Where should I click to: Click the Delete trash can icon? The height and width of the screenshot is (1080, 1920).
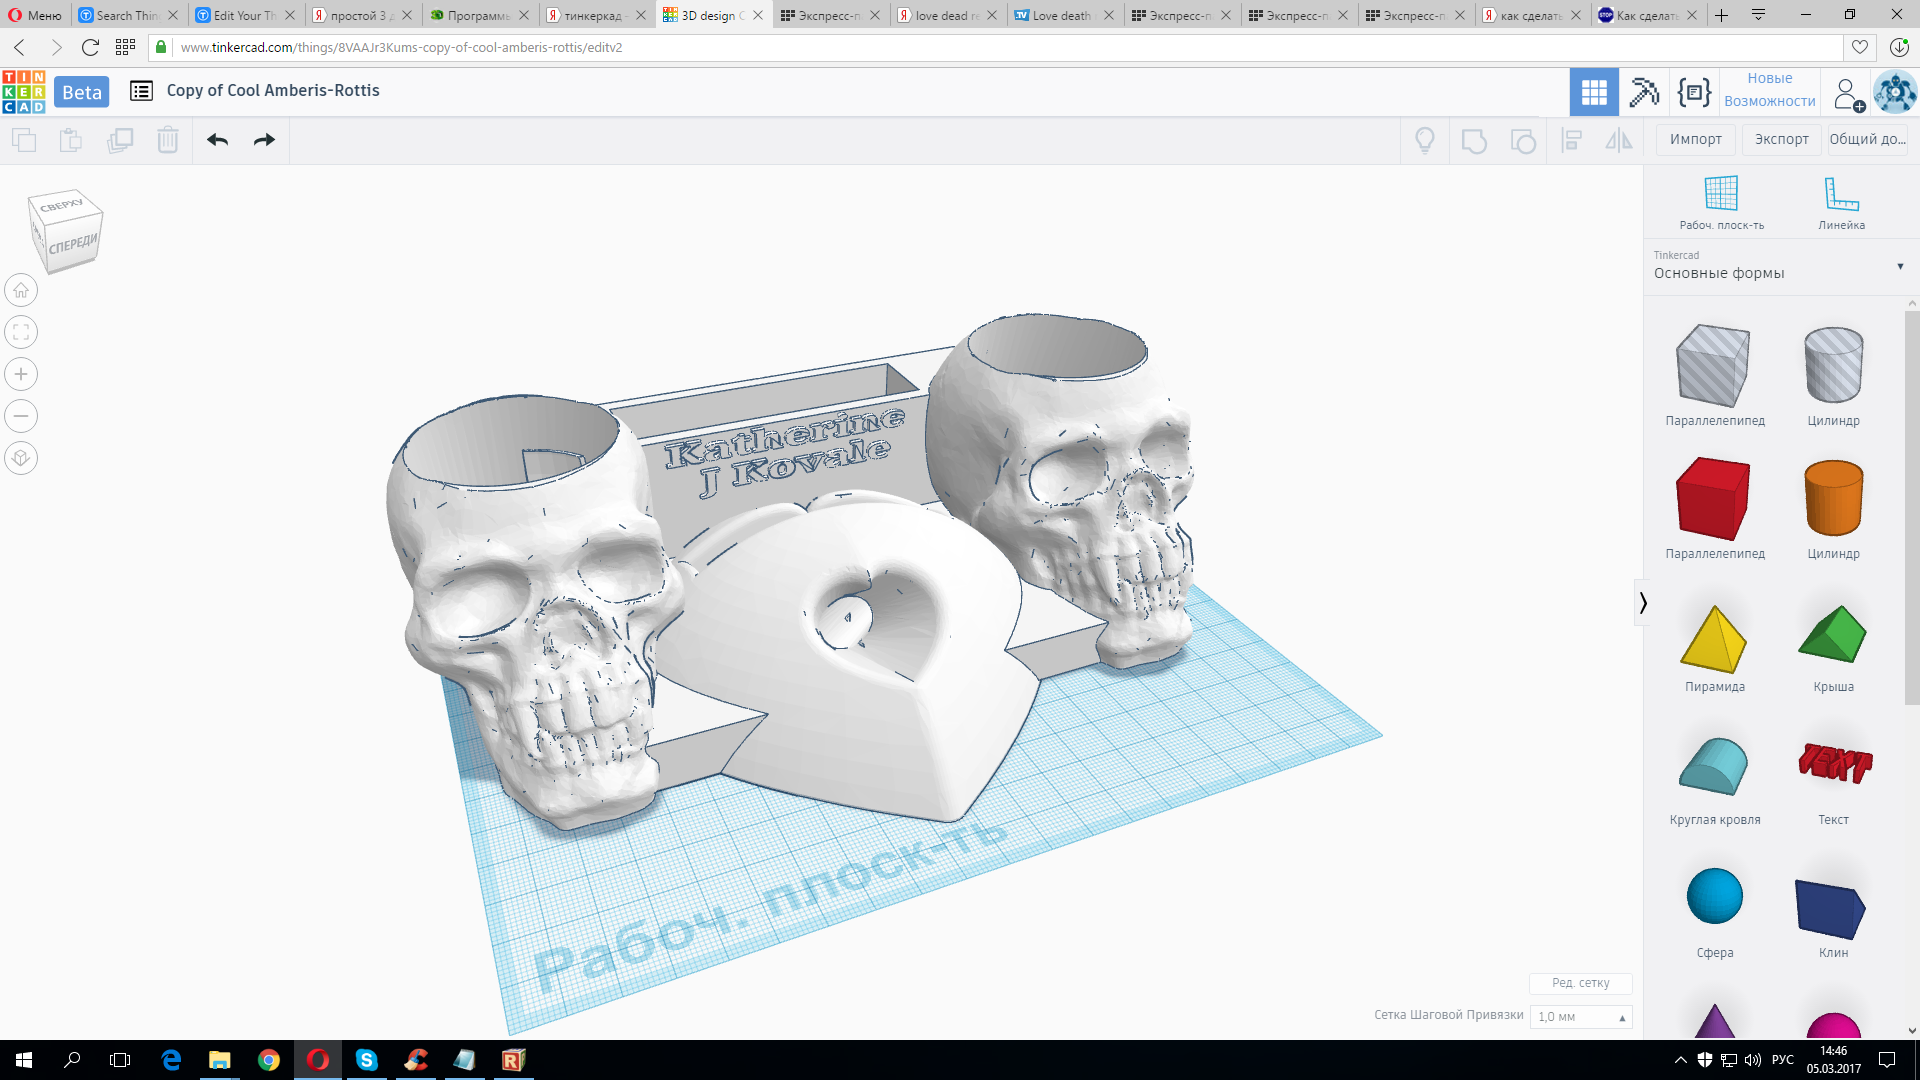(168, 140)
